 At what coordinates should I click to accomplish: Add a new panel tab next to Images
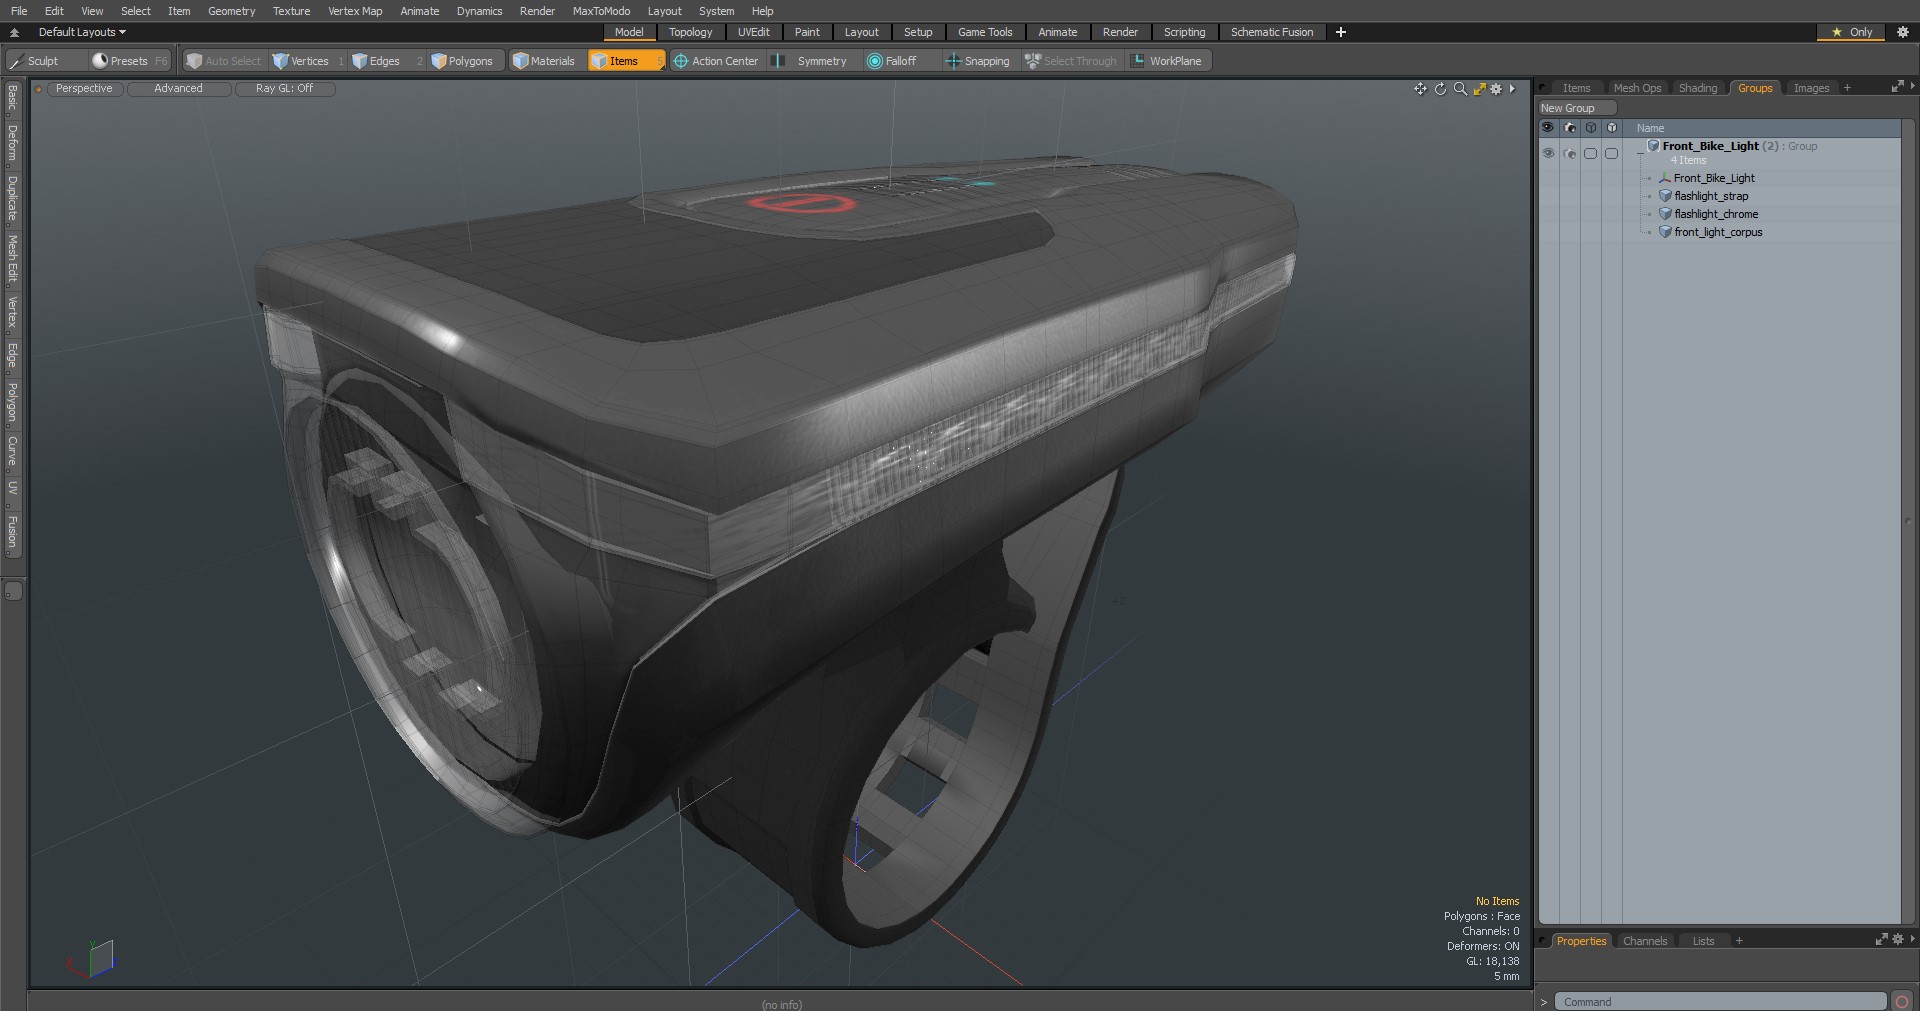click(x=1847, y=88)
